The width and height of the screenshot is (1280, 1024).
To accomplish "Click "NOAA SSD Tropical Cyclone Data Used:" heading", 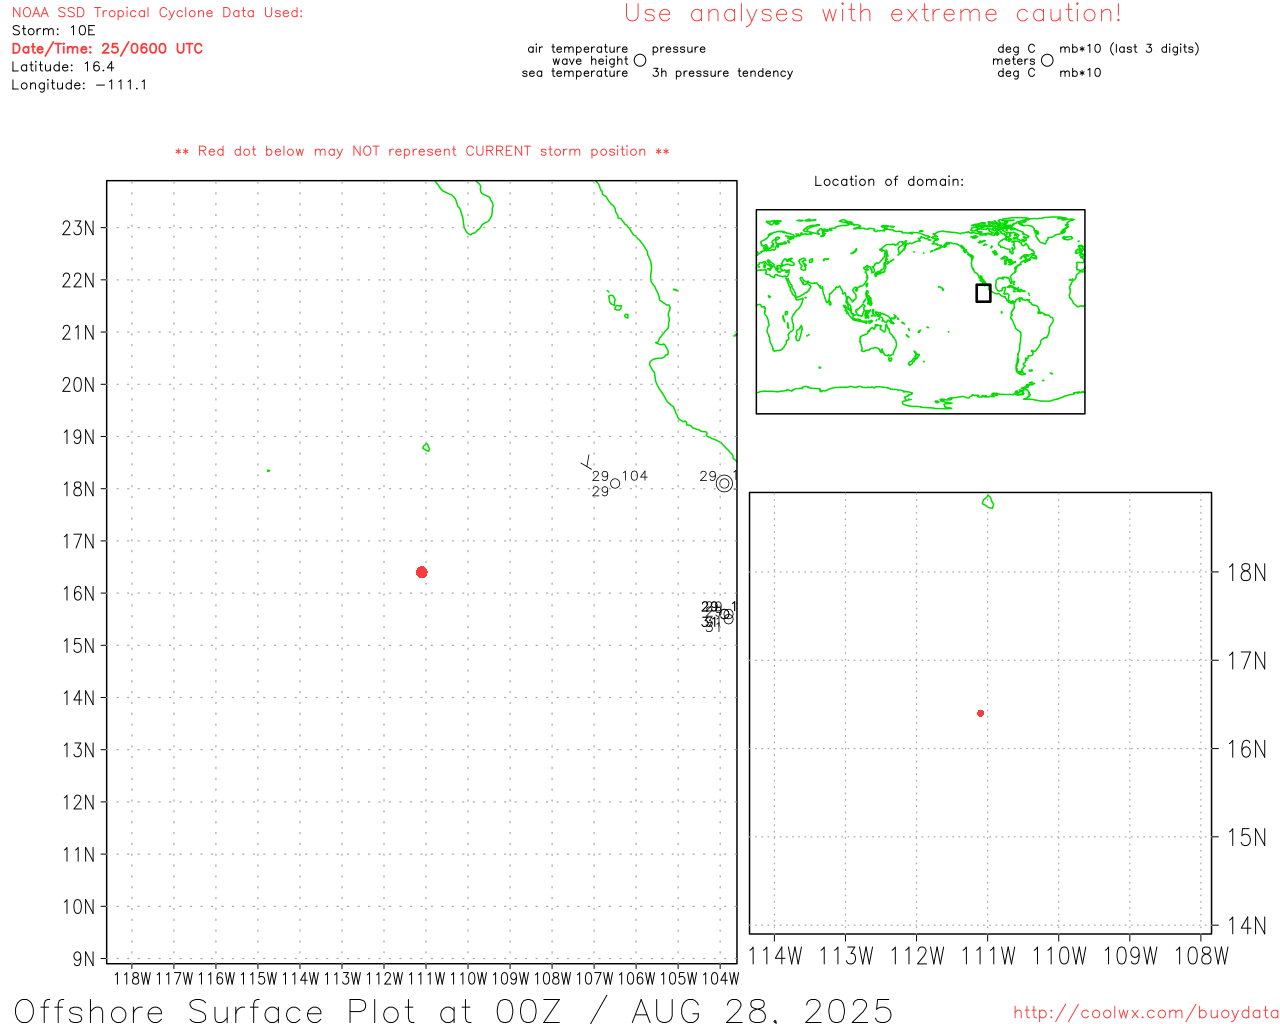I will (x=157, y=13).
